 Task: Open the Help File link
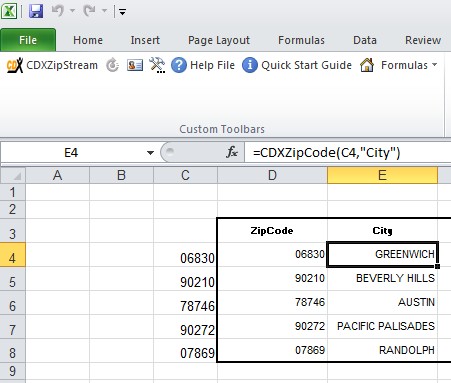tap(212, 65)
